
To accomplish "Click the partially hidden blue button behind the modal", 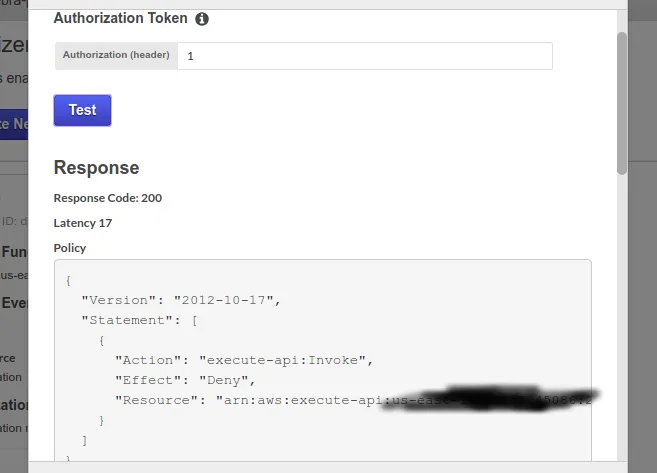I will [x=14, y=124].
